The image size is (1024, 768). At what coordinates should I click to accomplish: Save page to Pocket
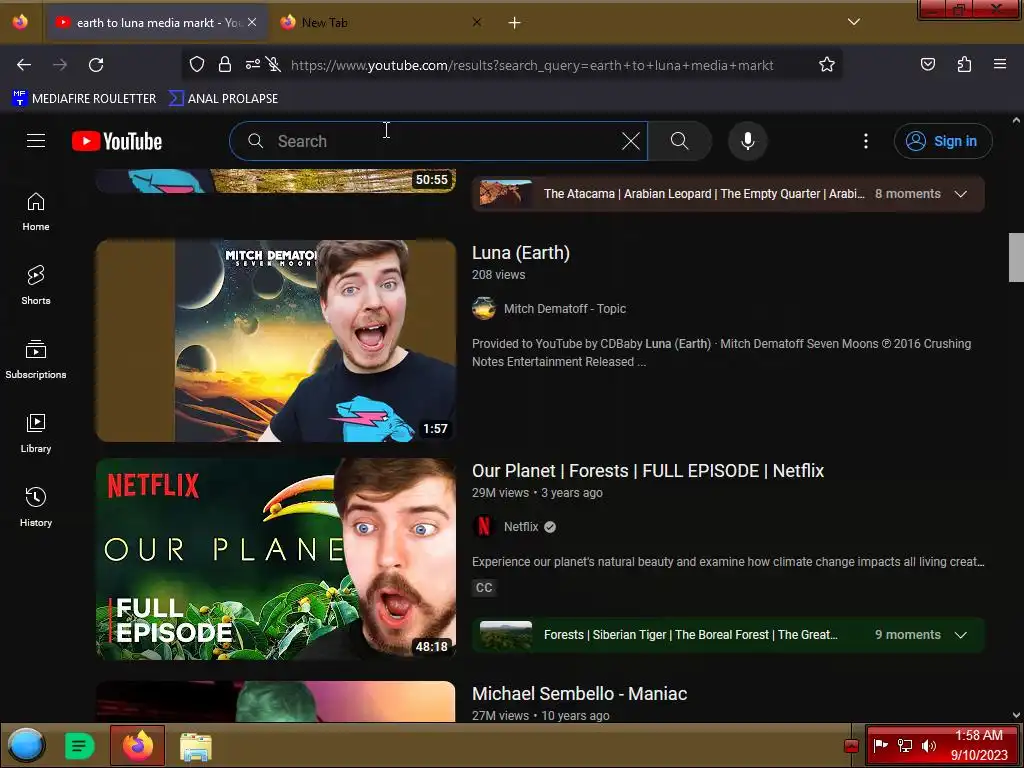[928, 64]
